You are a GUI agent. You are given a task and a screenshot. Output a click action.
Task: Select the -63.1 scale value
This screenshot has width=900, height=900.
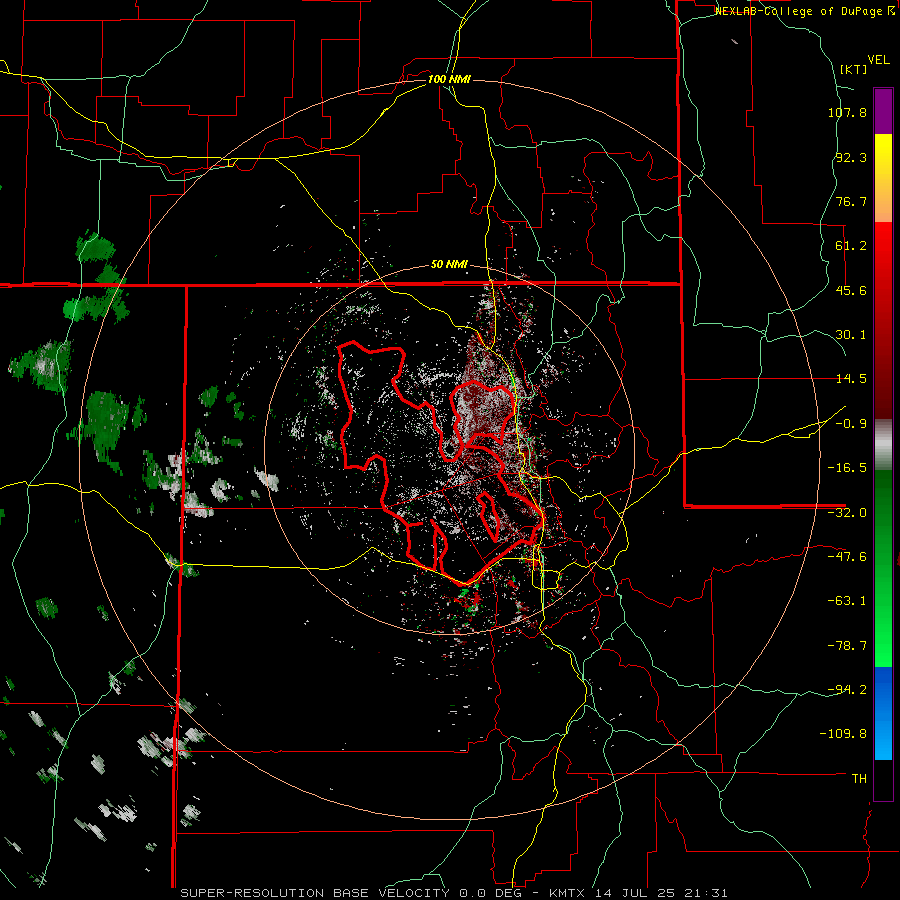pyautogui.click(x=847, y=601)
